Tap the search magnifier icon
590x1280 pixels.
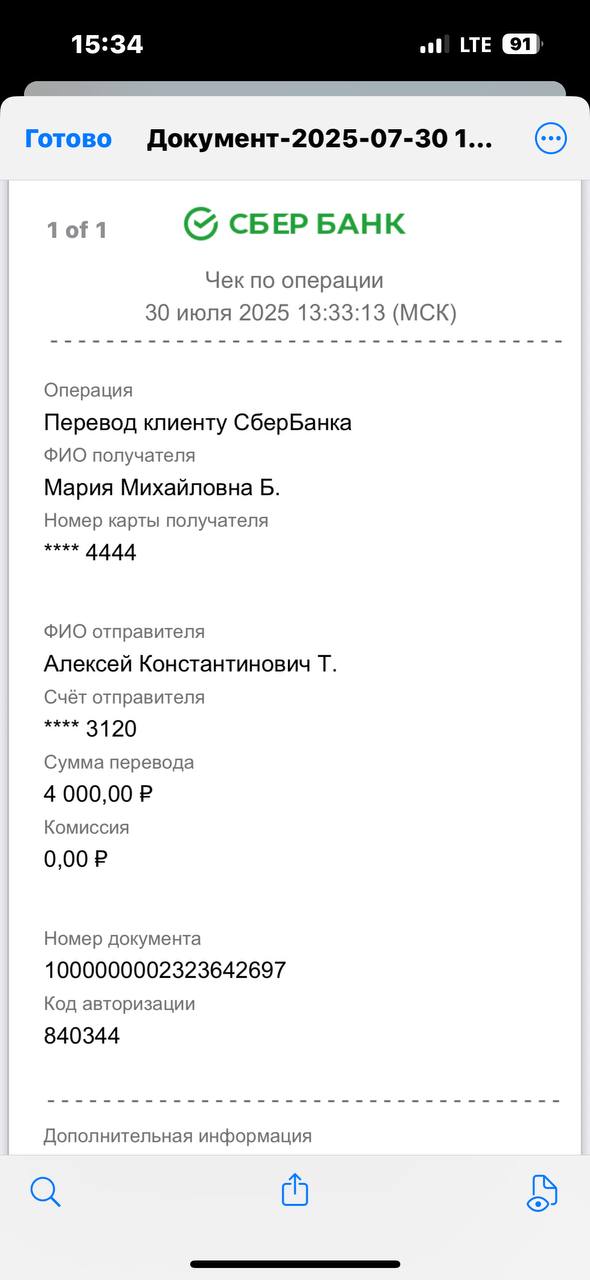46,1191
